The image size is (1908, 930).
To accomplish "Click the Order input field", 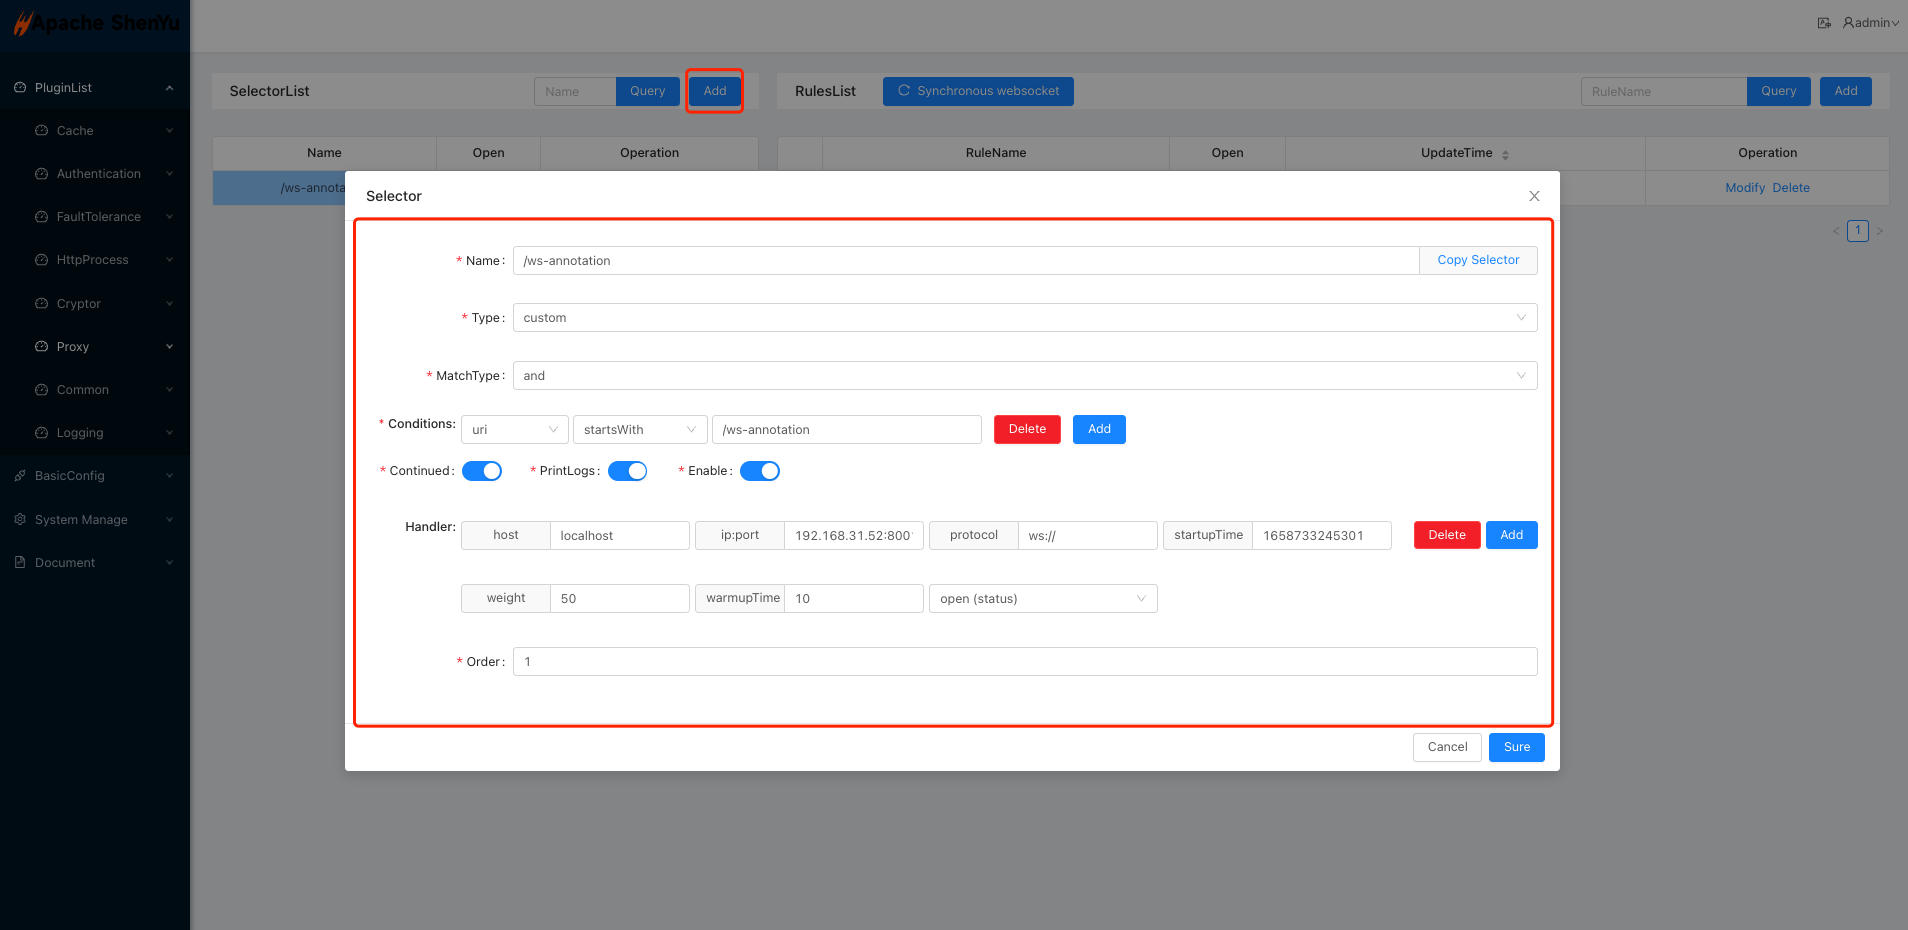I will tap(1024, 662).
